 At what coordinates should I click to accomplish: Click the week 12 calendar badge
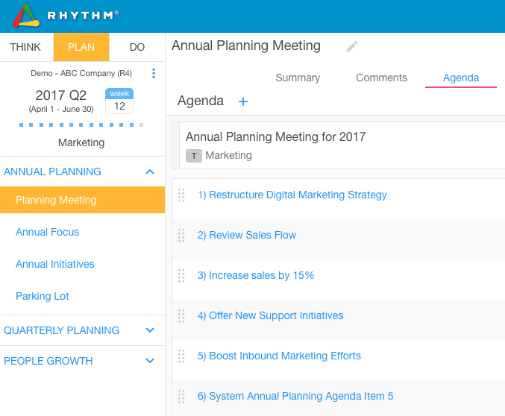click(119, 101)
